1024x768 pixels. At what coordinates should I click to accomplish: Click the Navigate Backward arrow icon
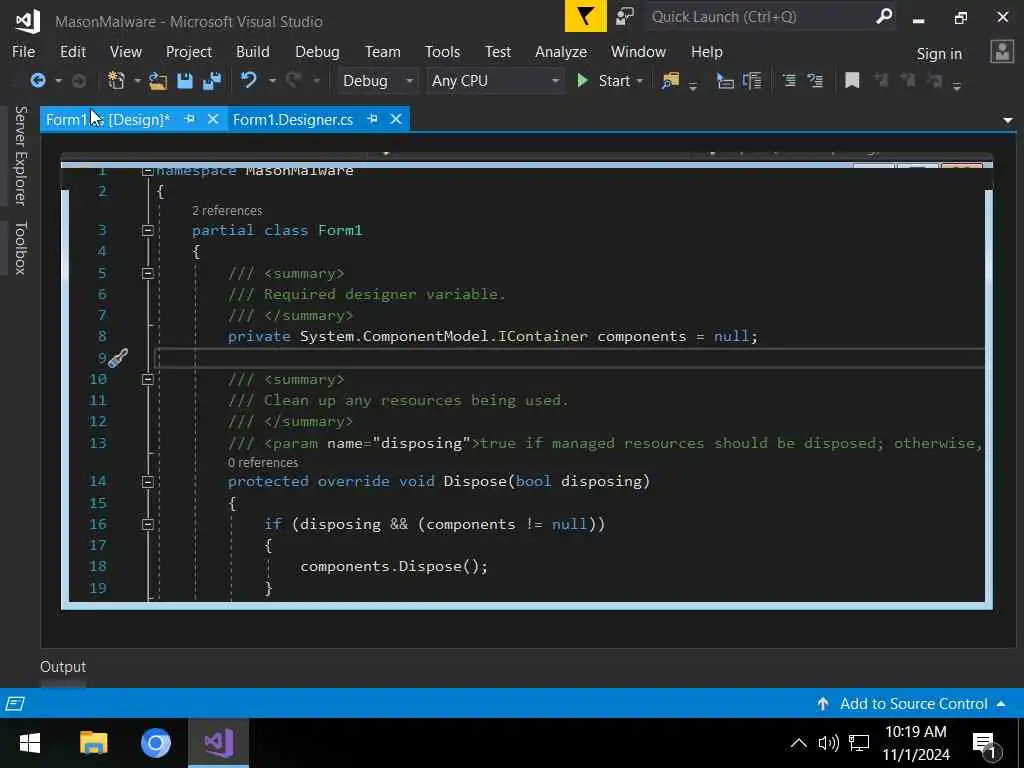38,80
